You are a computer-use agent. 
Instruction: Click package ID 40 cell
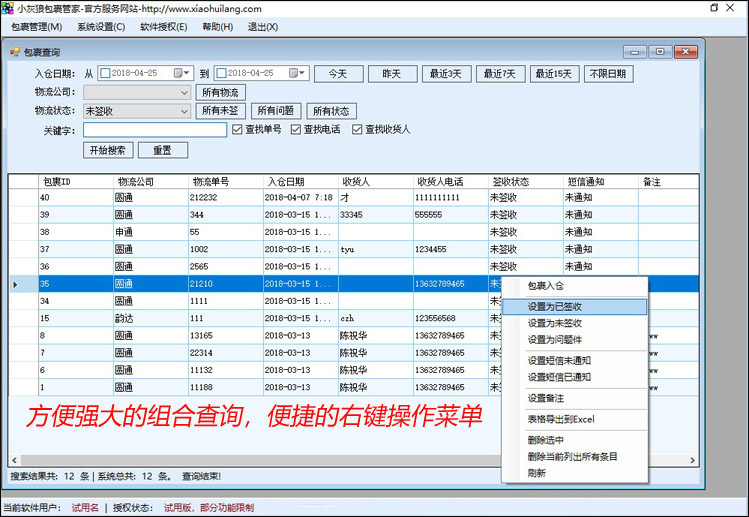click(75, 198)
